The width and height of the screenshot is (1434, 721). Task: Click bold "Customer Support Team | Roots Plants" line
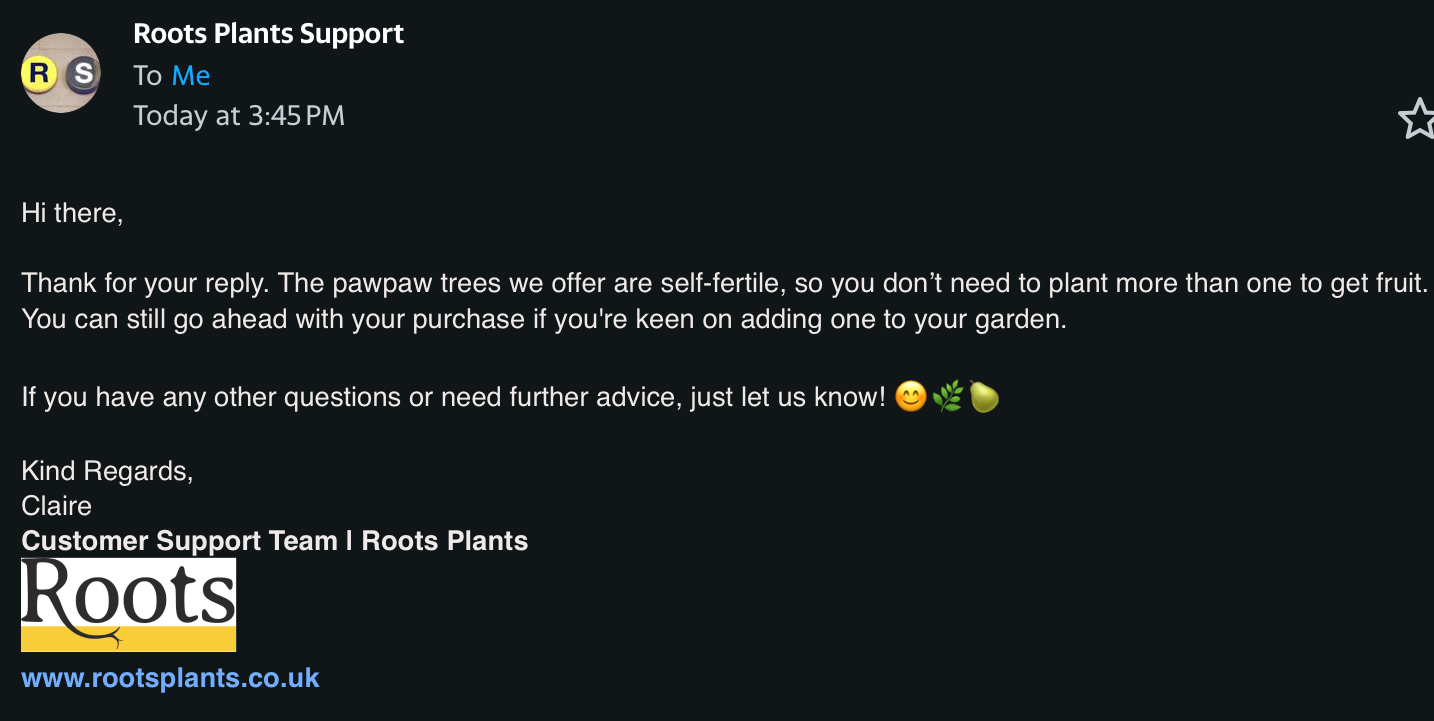pos(275,541)
